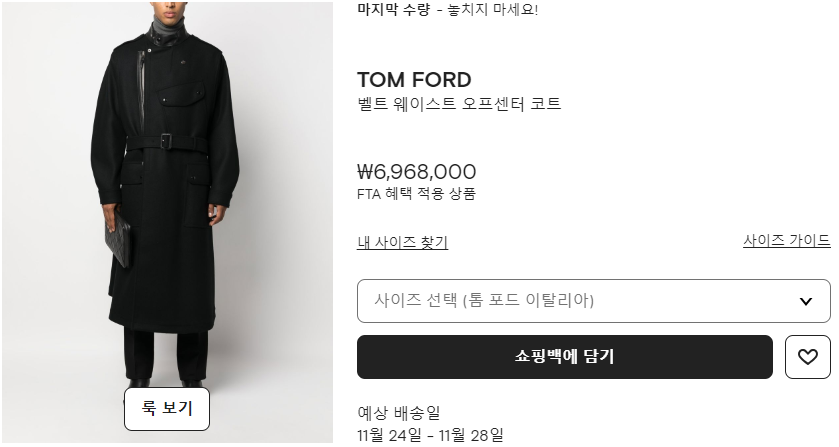839x447 pixels.
Task: Click the 쇼핑백에 담기 button
Action: 564,357
